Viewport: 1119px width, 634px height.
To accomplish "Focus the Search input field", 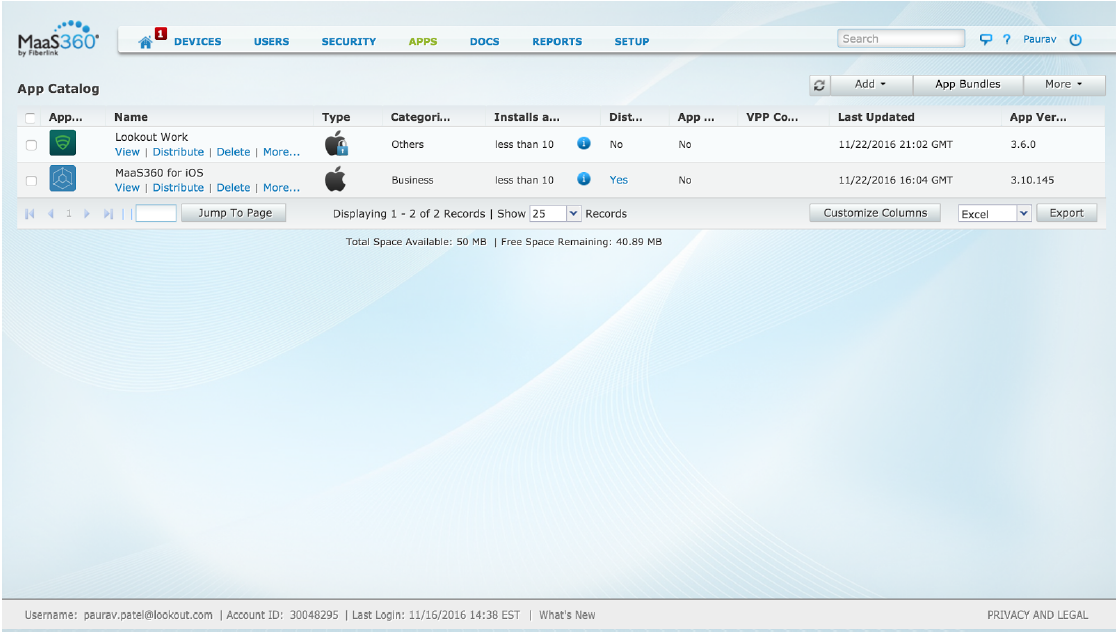I will point(901,39).
